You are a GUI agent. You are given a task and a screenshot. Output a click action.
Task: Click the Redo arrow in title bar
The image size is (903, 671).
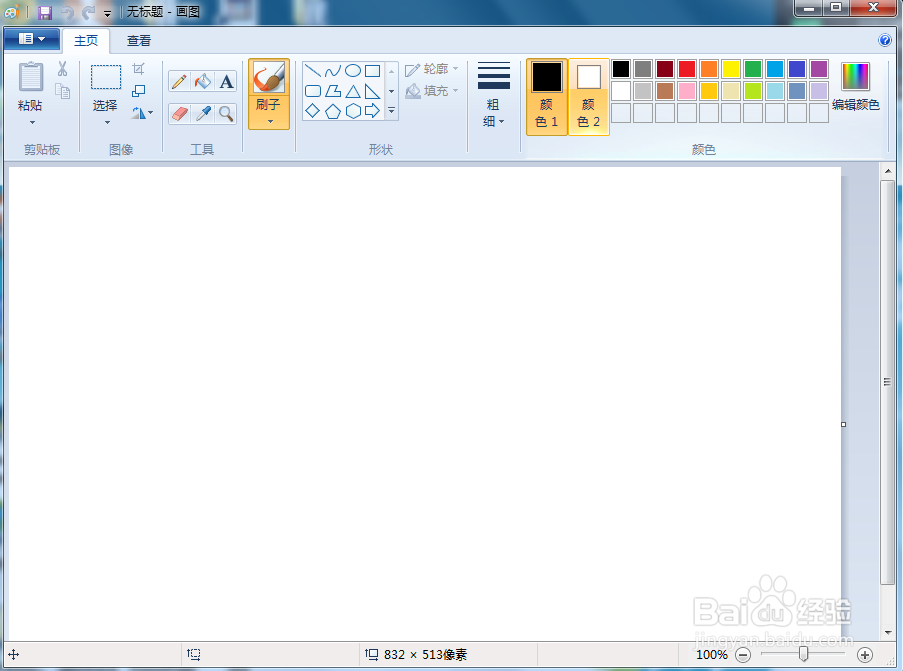(x=88, y=12)
